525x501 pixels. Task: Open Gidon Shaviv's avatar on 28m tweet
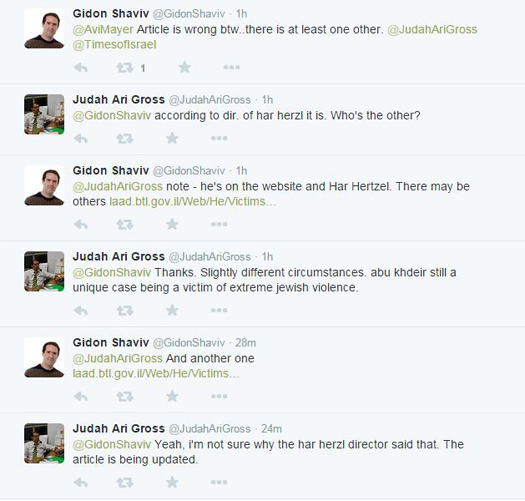tap(44, 357)
